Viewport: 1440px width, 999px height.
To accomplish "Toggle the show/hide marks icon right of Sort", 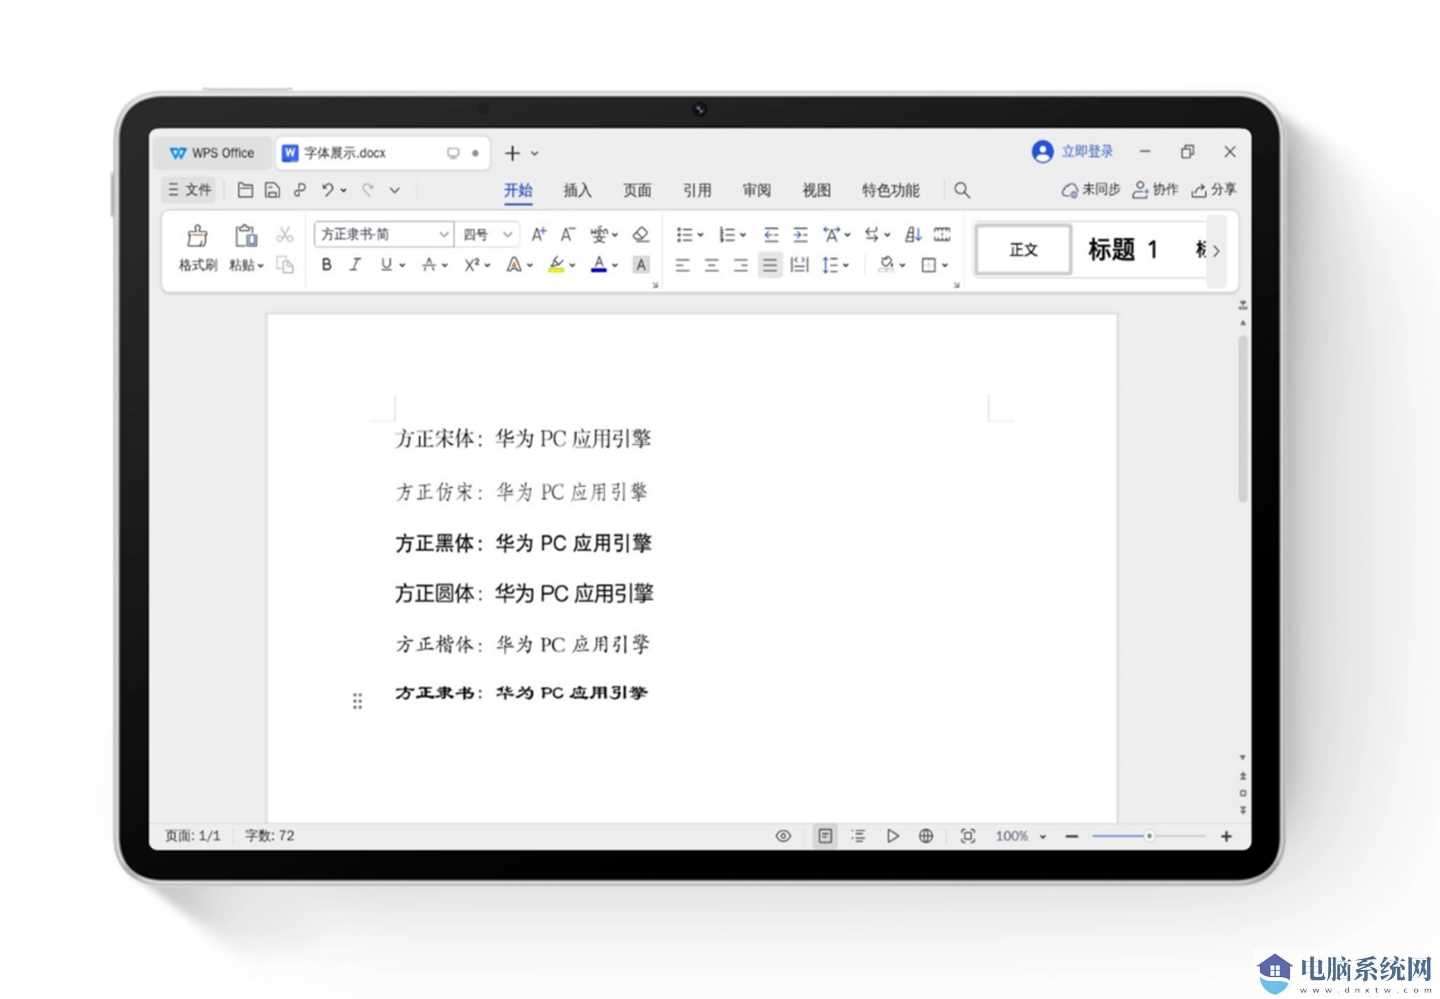I will 942,234.
